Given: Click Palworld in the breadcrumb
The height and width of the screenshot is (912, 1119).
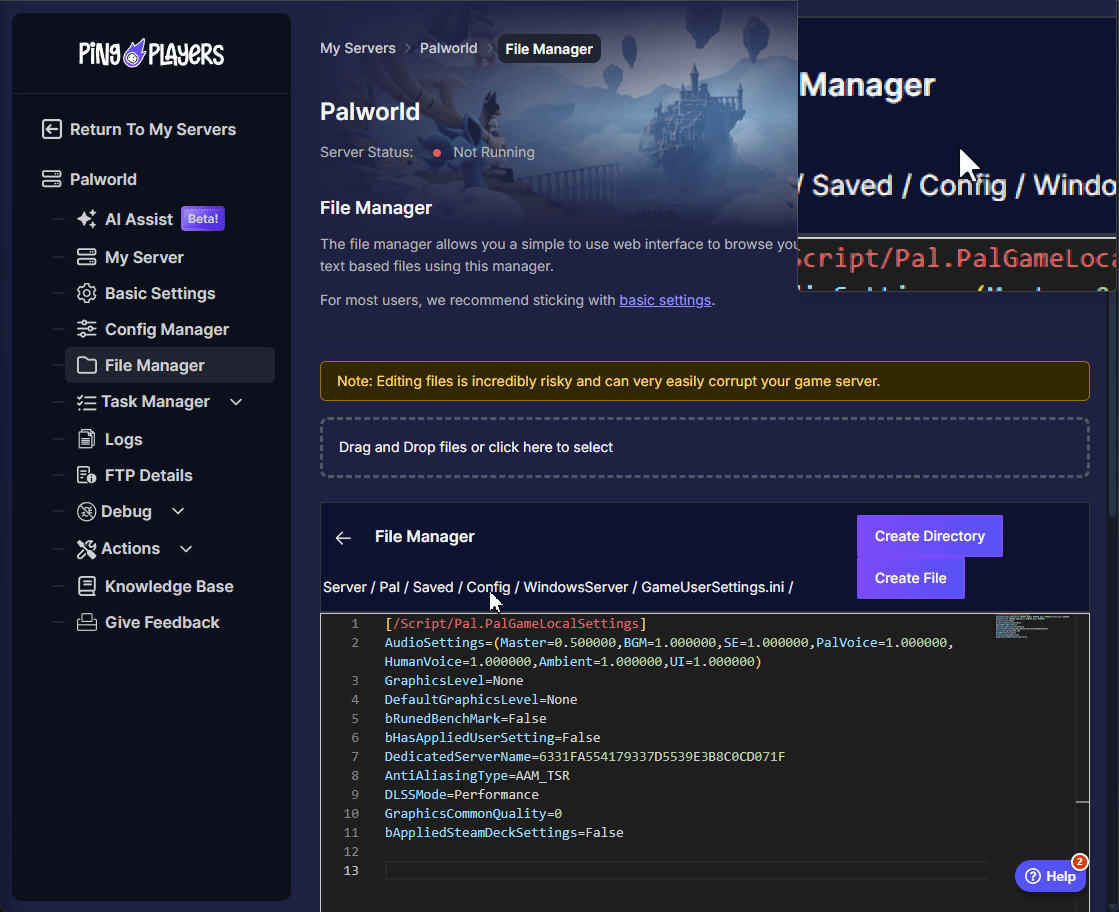Looking at the screenshot, I should [448, 48].
